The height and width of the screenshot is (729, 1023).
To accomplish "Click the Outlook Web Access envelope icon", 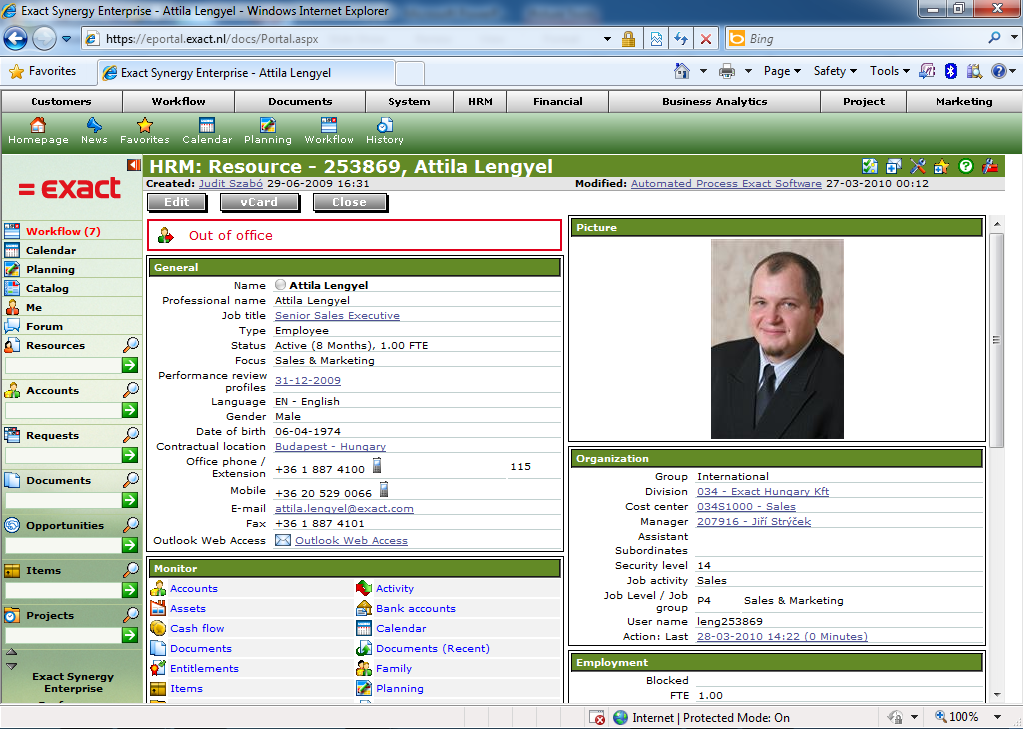I will point(282,540).
